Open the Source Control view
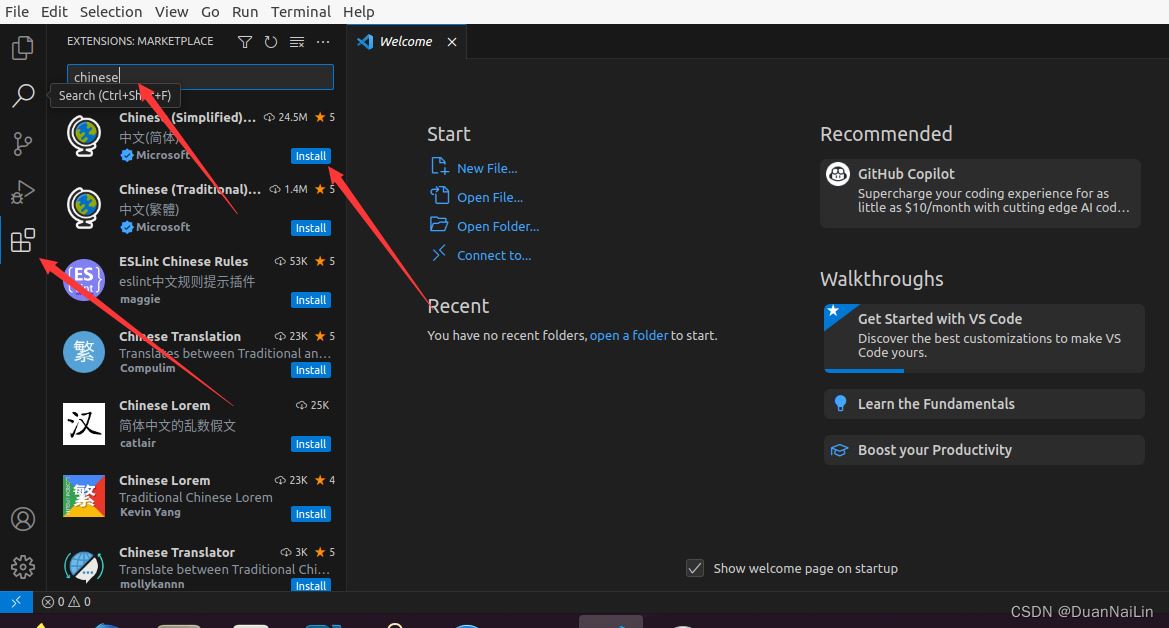This screenshot has width=1169, height=628. 22,144
